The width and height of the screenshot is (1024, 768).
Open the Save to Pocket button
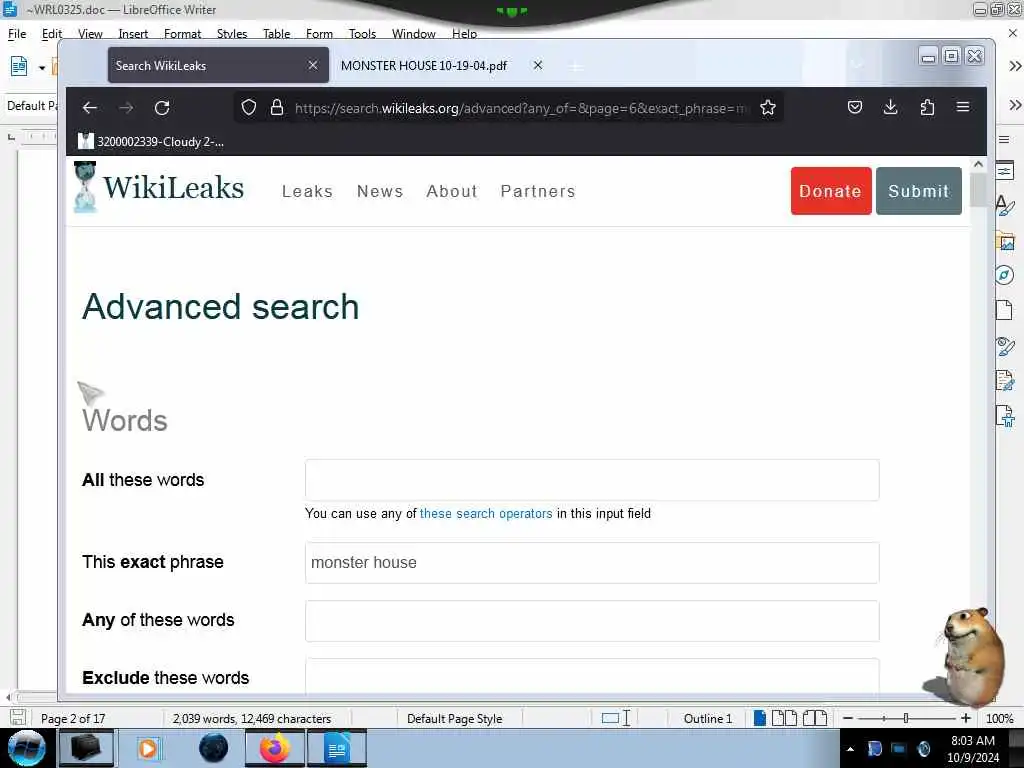point(855,107)
